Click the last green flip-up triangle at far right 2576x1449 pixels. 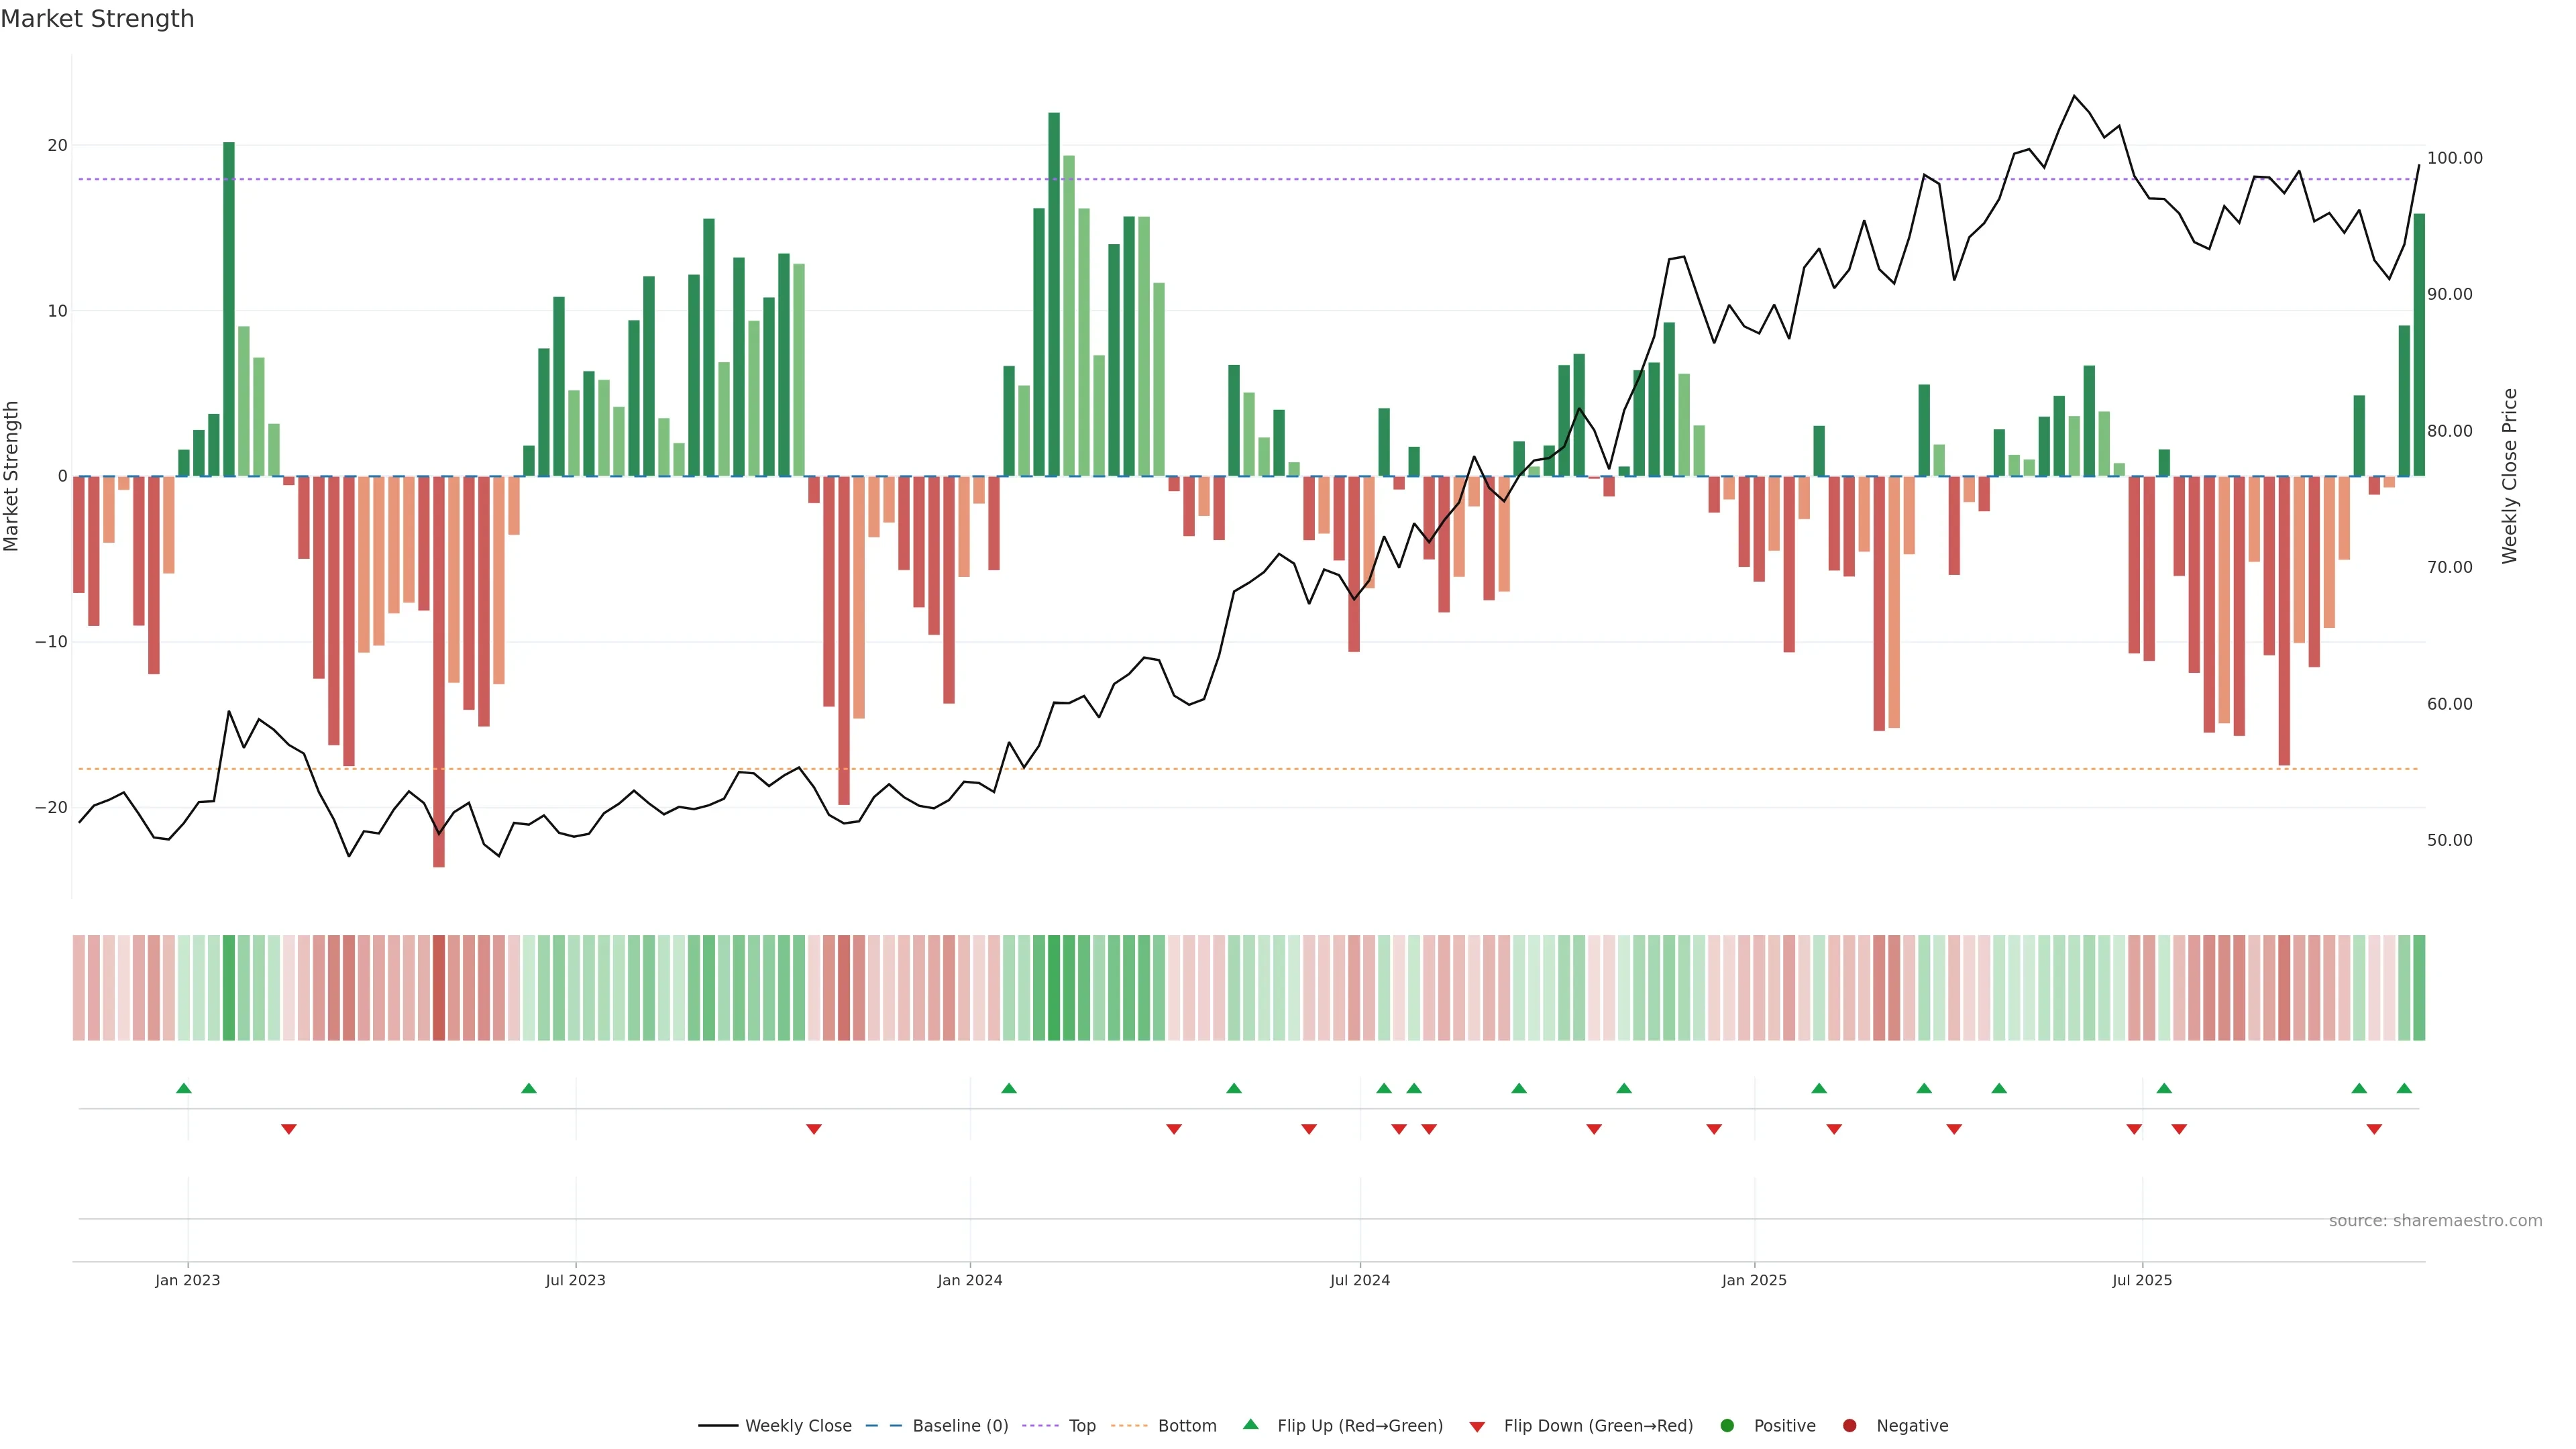2404,1088
